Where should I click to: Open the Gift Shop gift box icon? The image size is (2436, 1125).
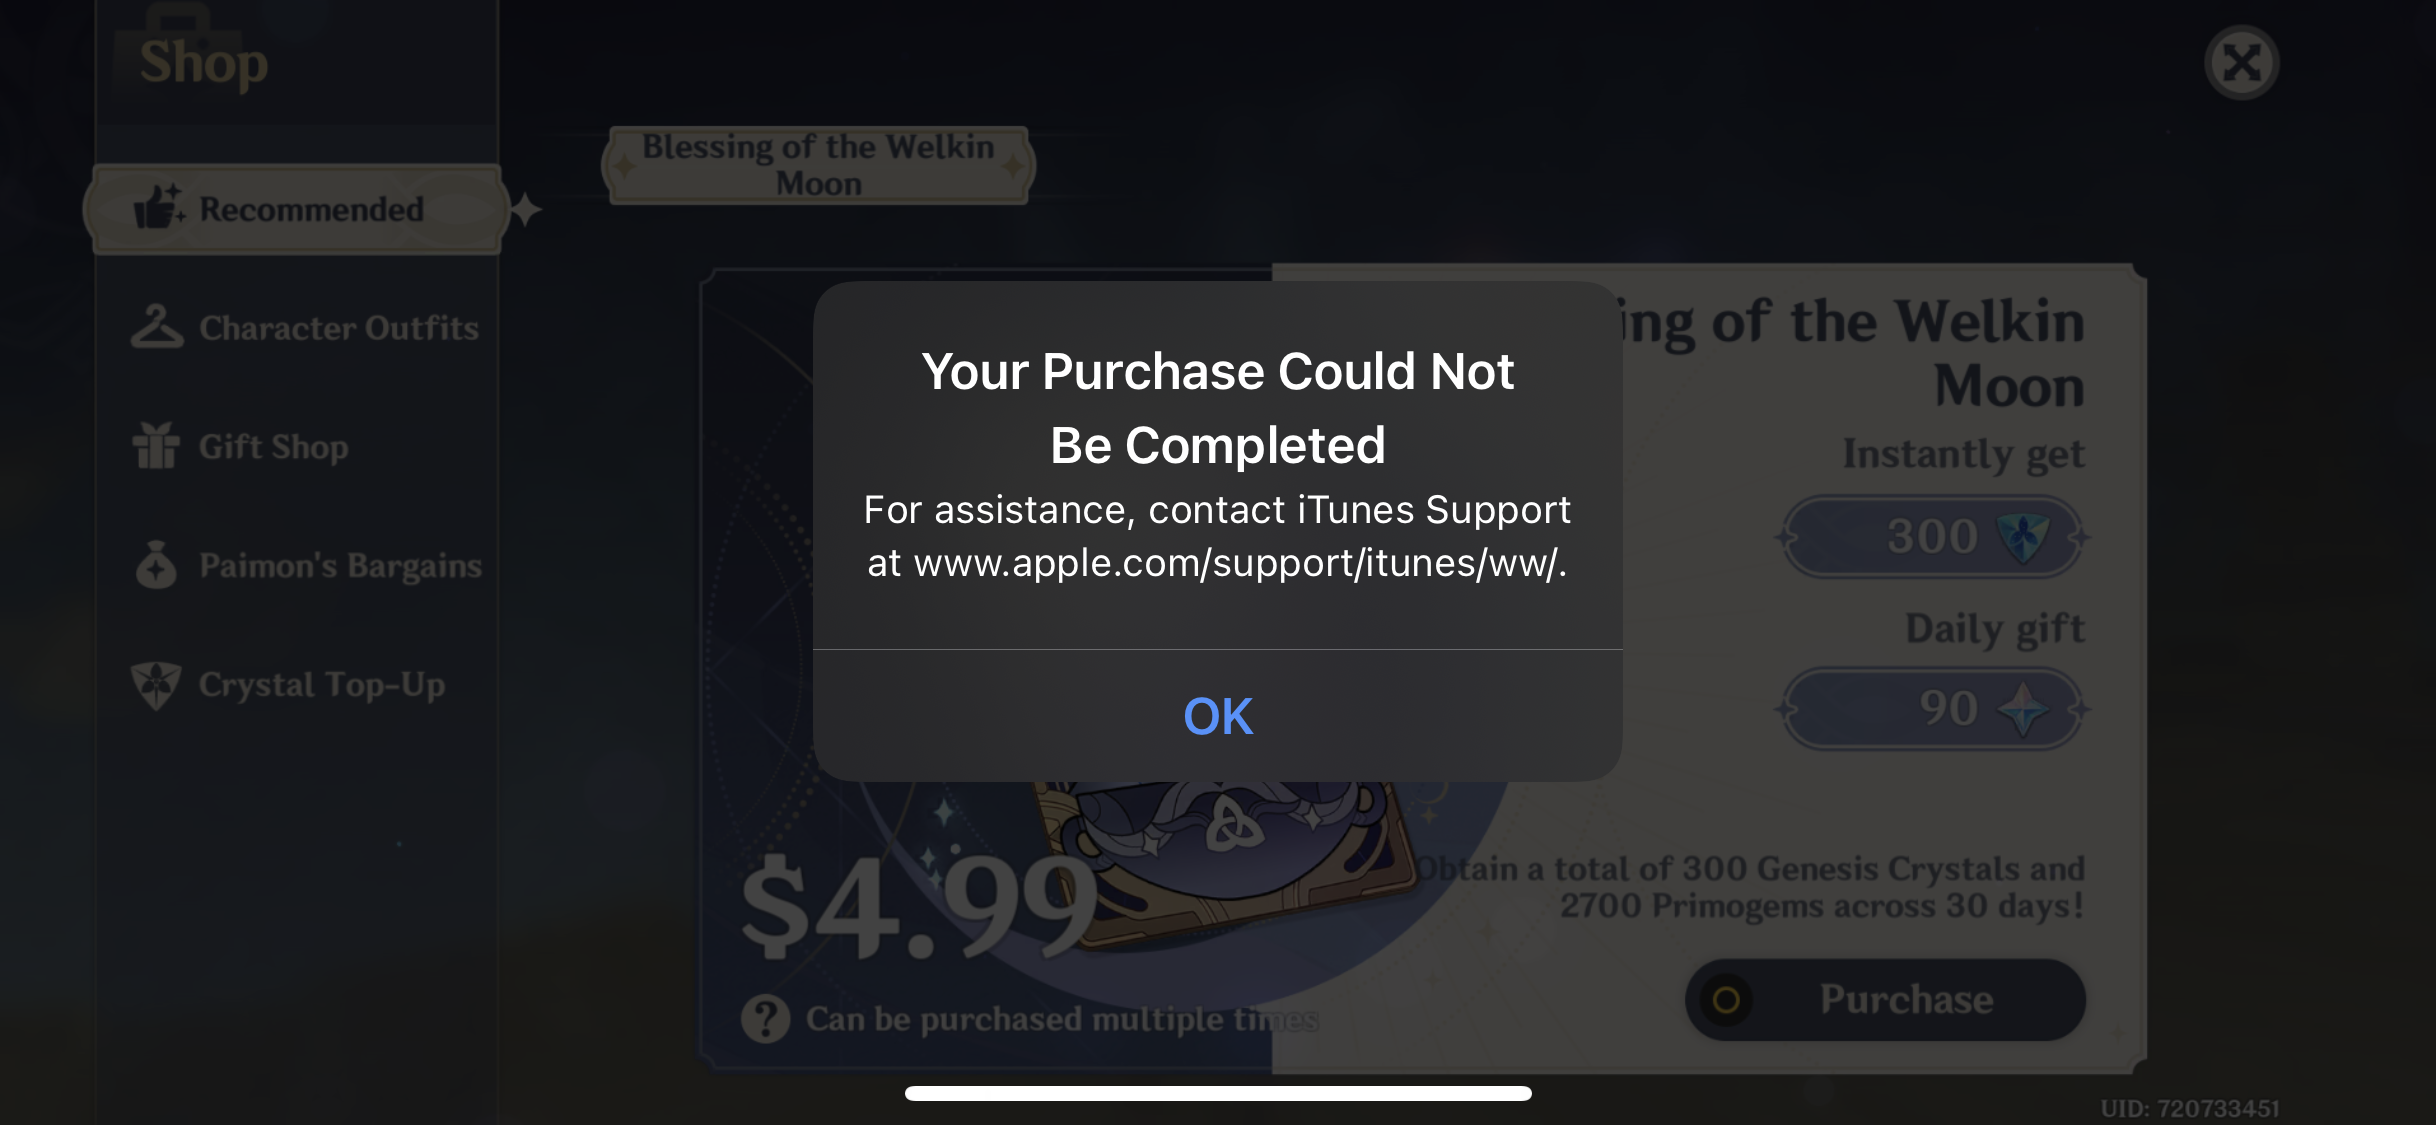coord(156,446)
